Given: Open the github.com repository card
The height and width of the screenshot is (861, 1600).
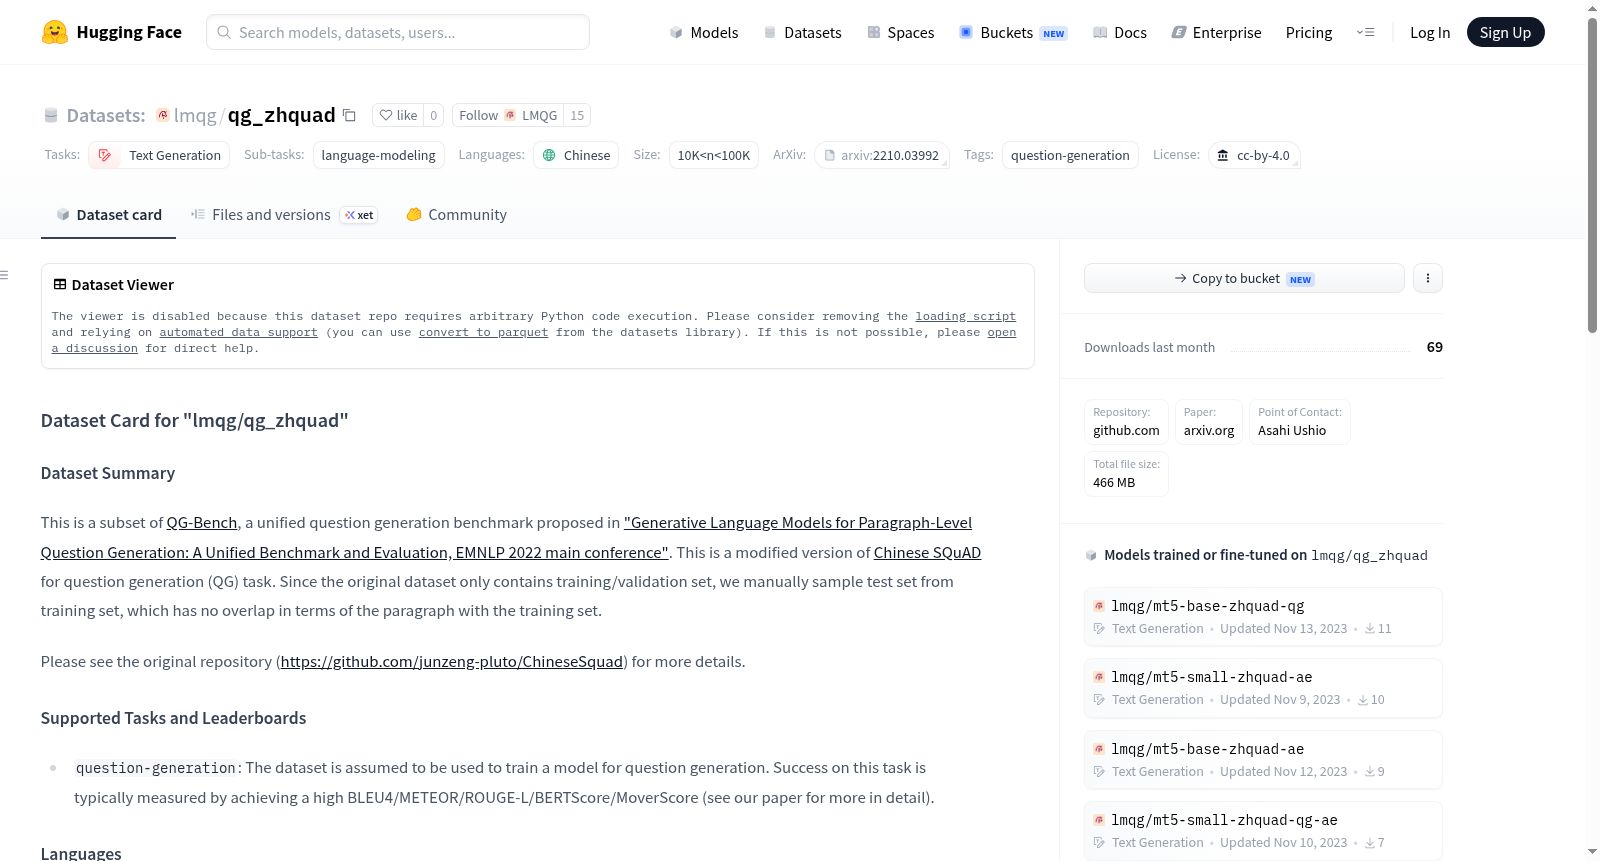Looking at the screenshot, I should tap(1126, 422).
